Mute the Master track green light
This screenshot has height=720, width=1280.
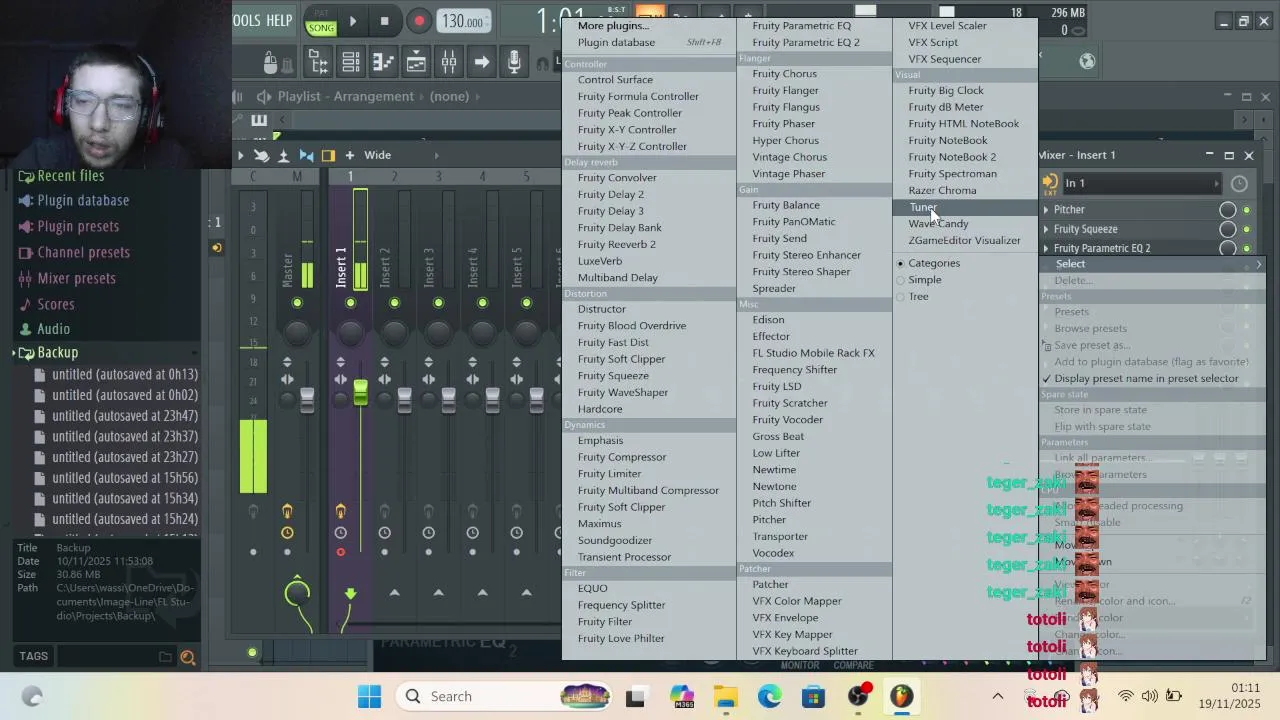click(x=297, y=303)
